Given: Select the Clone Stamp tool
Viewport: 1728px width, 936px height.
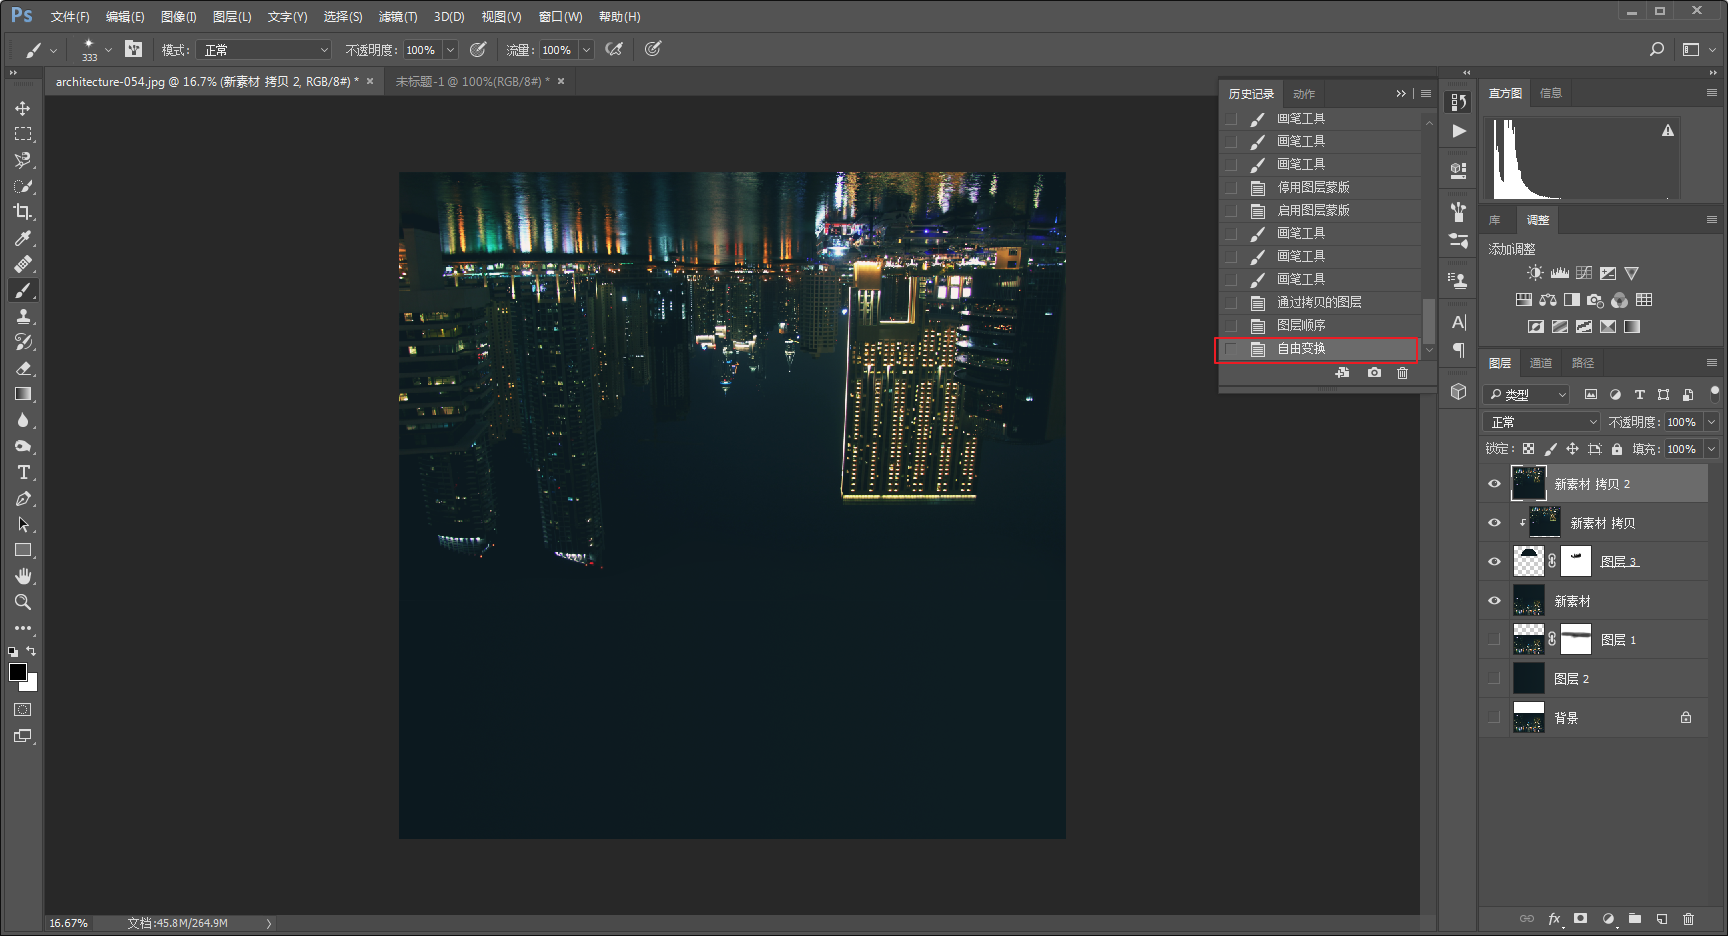Looking at the screenshot, I should point(23,316).
